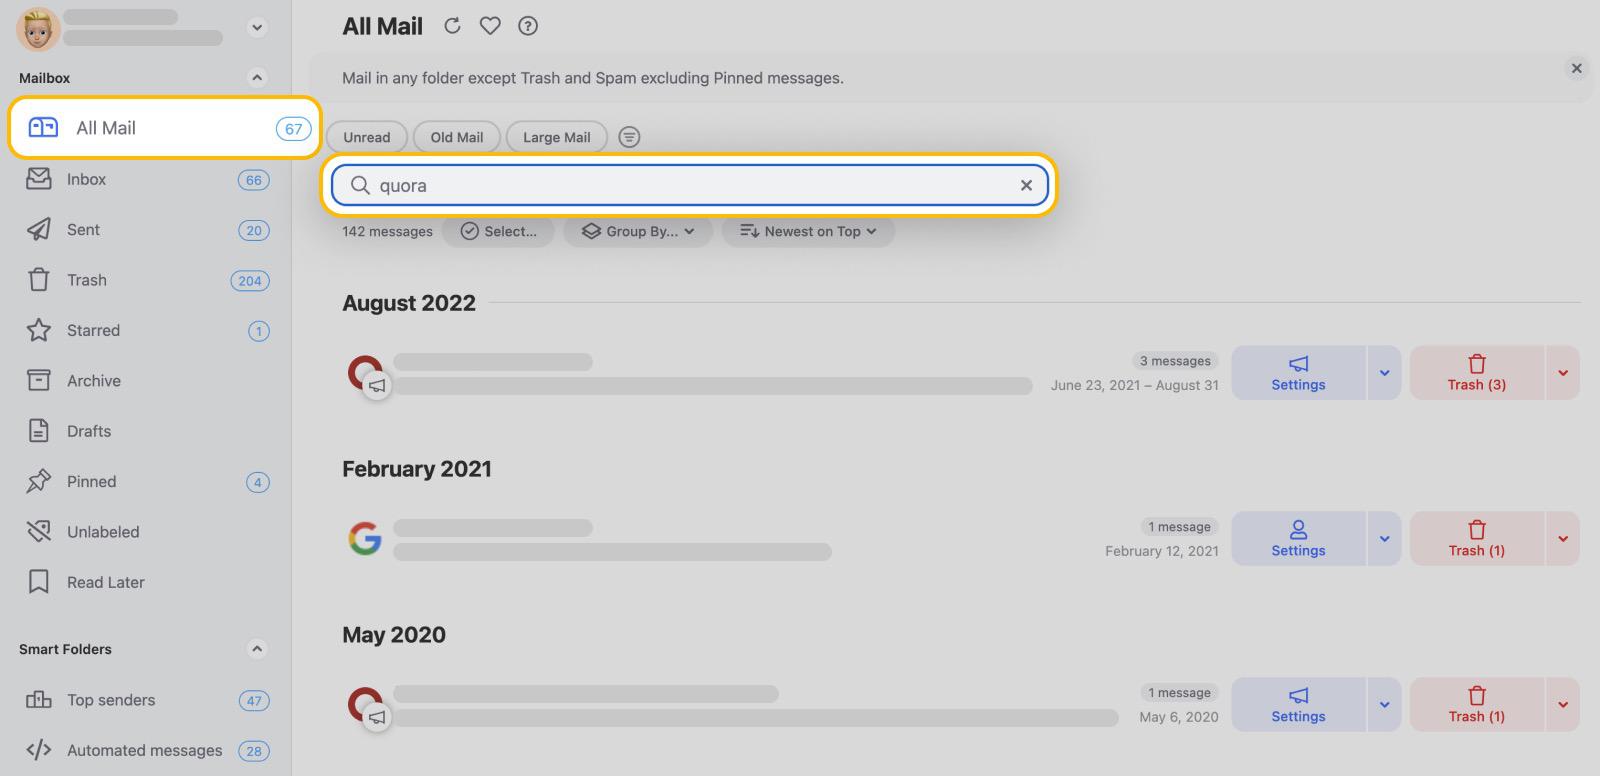Apply the Unread filter
This screenshot has width=1600, height=776.
367,137
